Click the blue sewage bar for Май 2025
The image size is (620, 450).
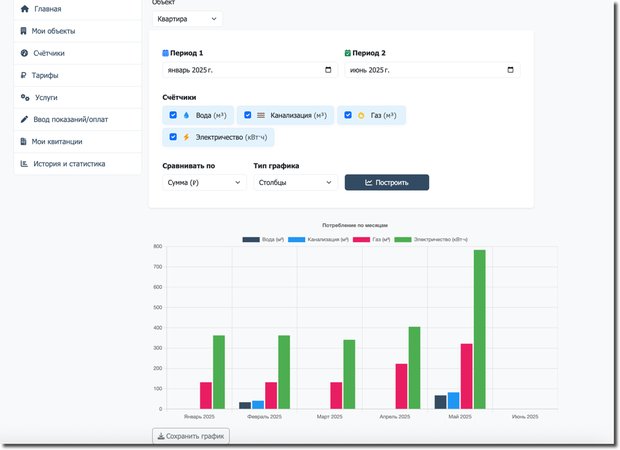coord(454,401)
